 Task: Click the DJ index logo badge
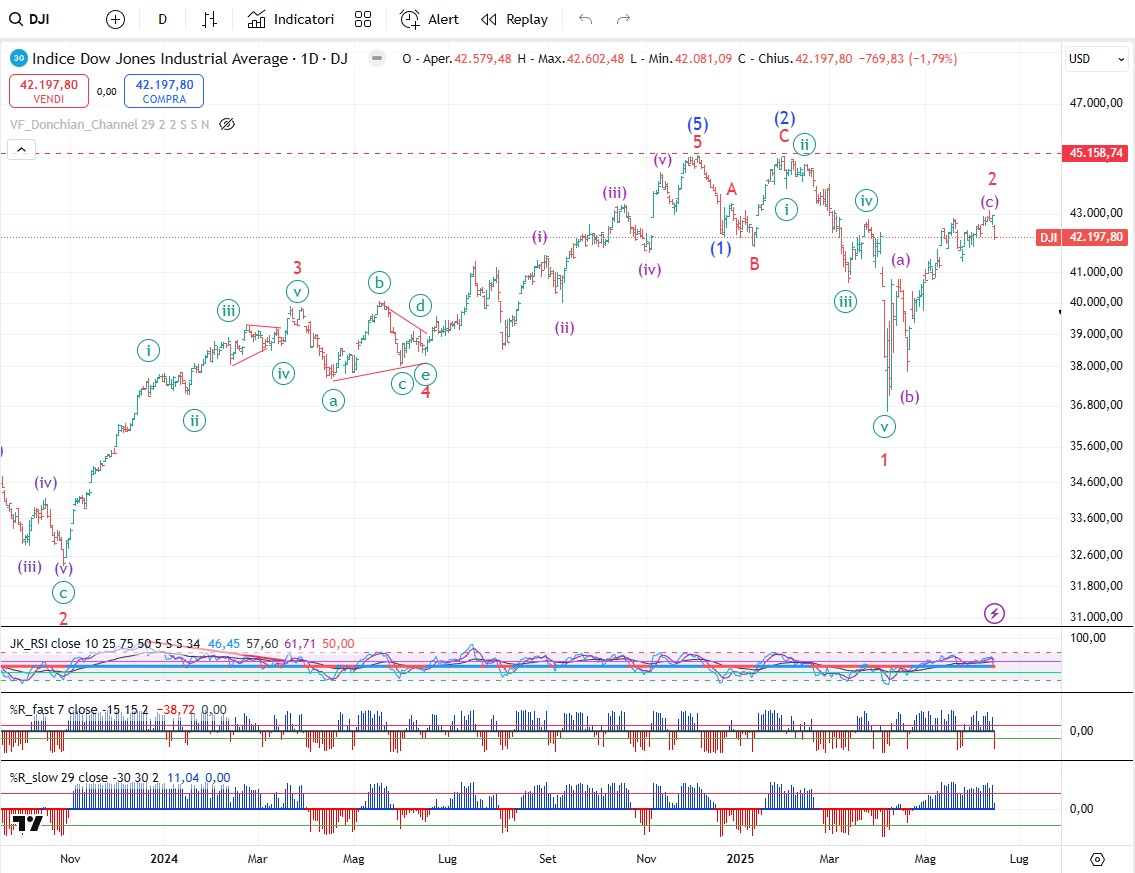point(19,59)
